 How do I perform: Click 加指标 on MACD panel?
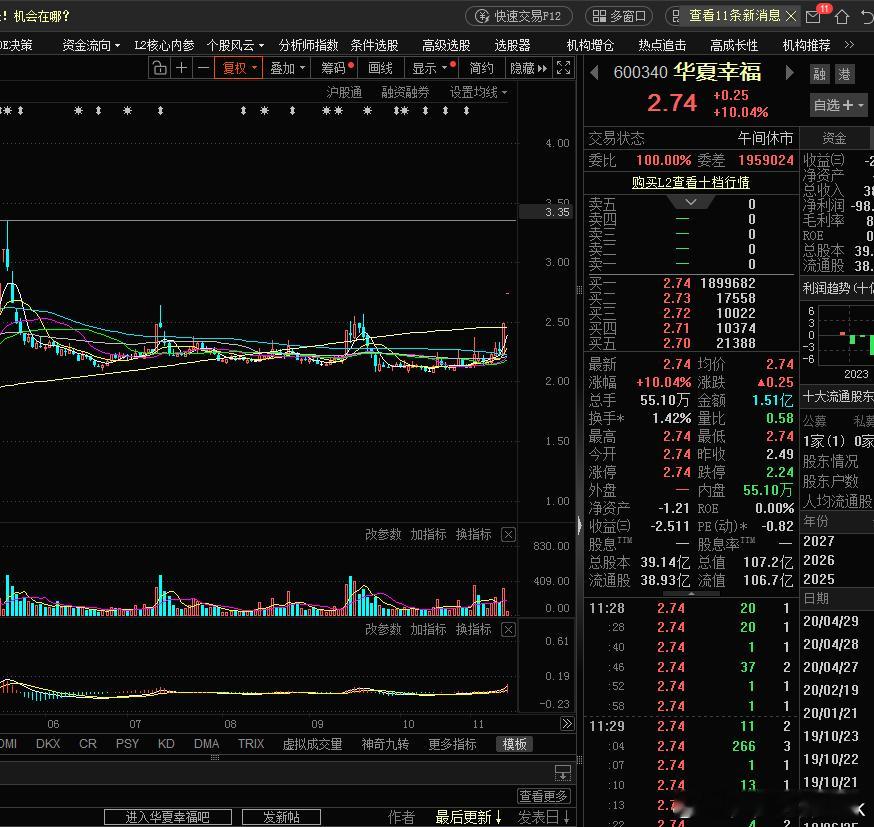click(428, 629)
